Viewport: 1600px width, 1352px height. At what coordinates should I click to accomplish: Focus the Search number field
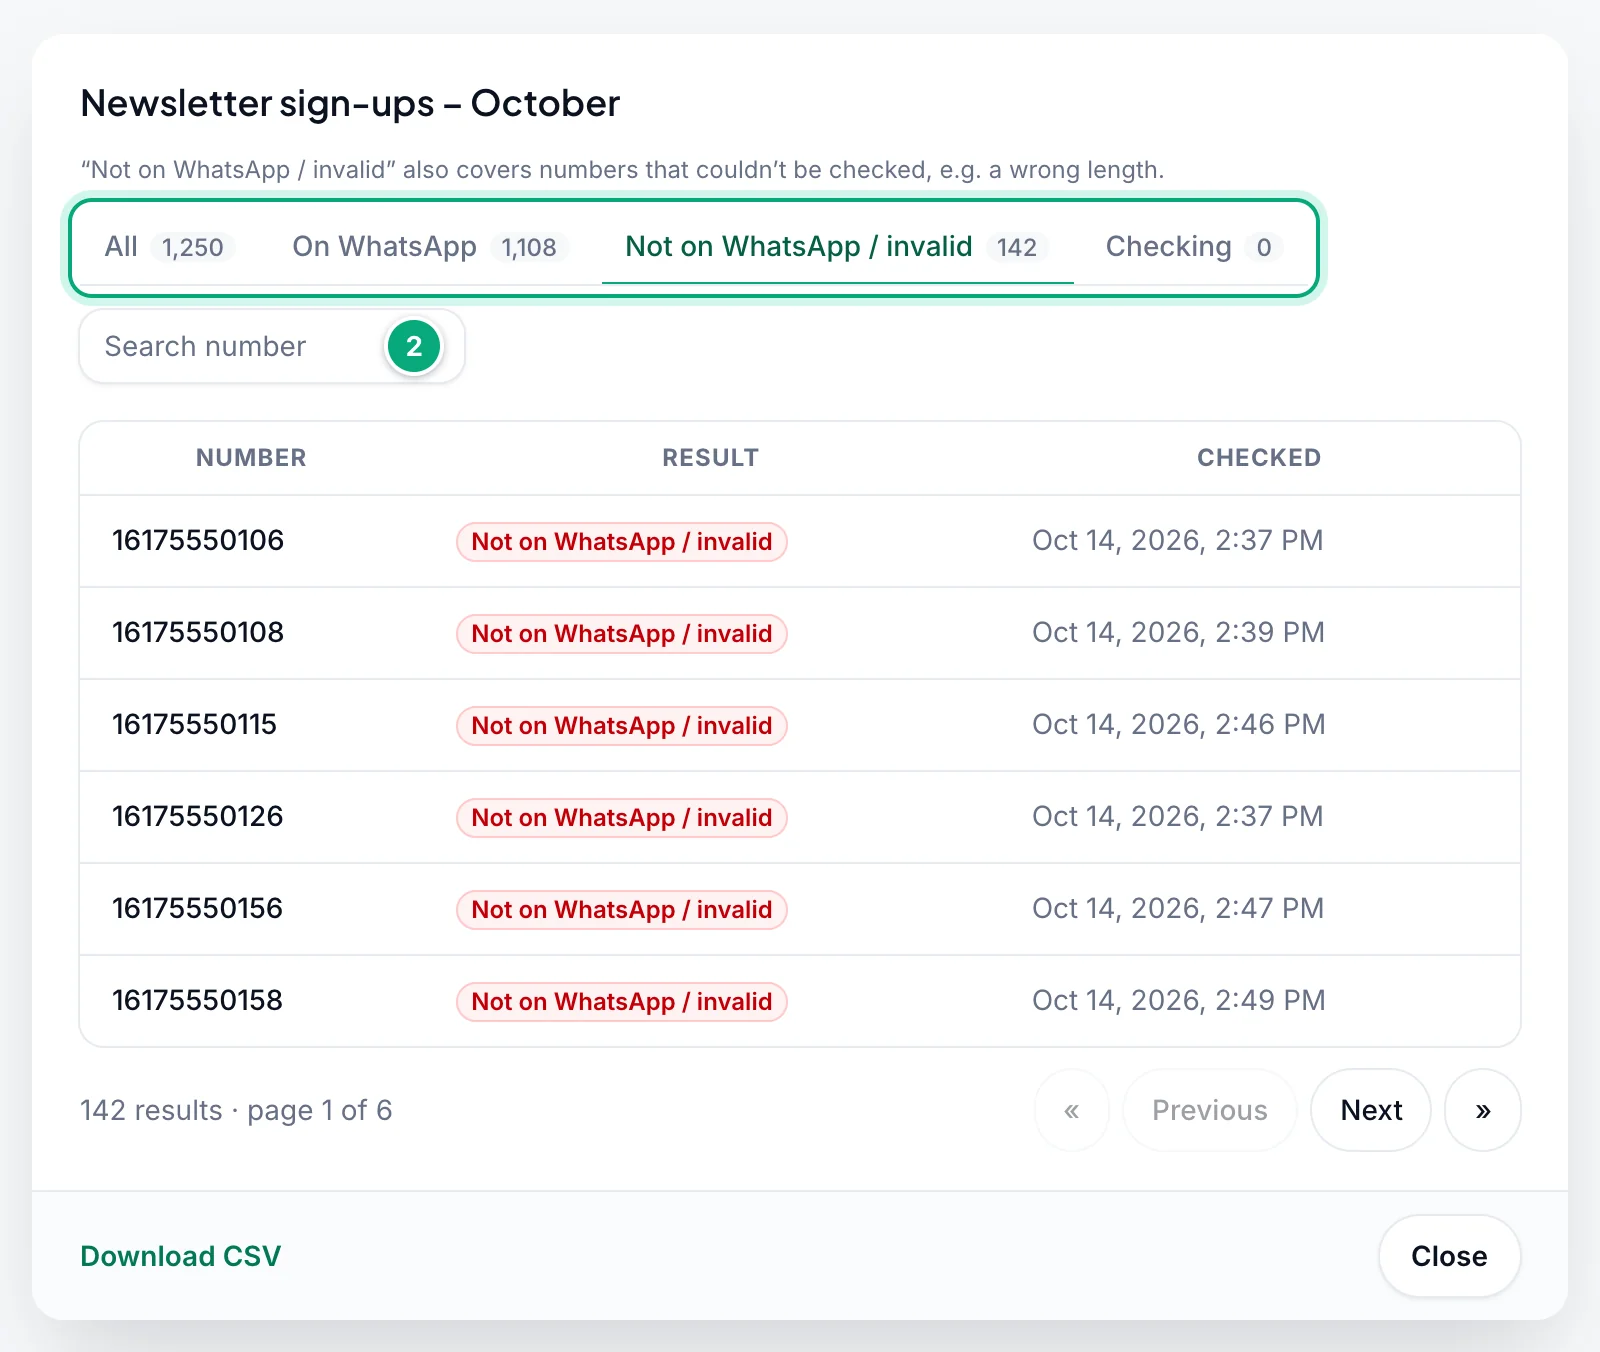[272, 346]
